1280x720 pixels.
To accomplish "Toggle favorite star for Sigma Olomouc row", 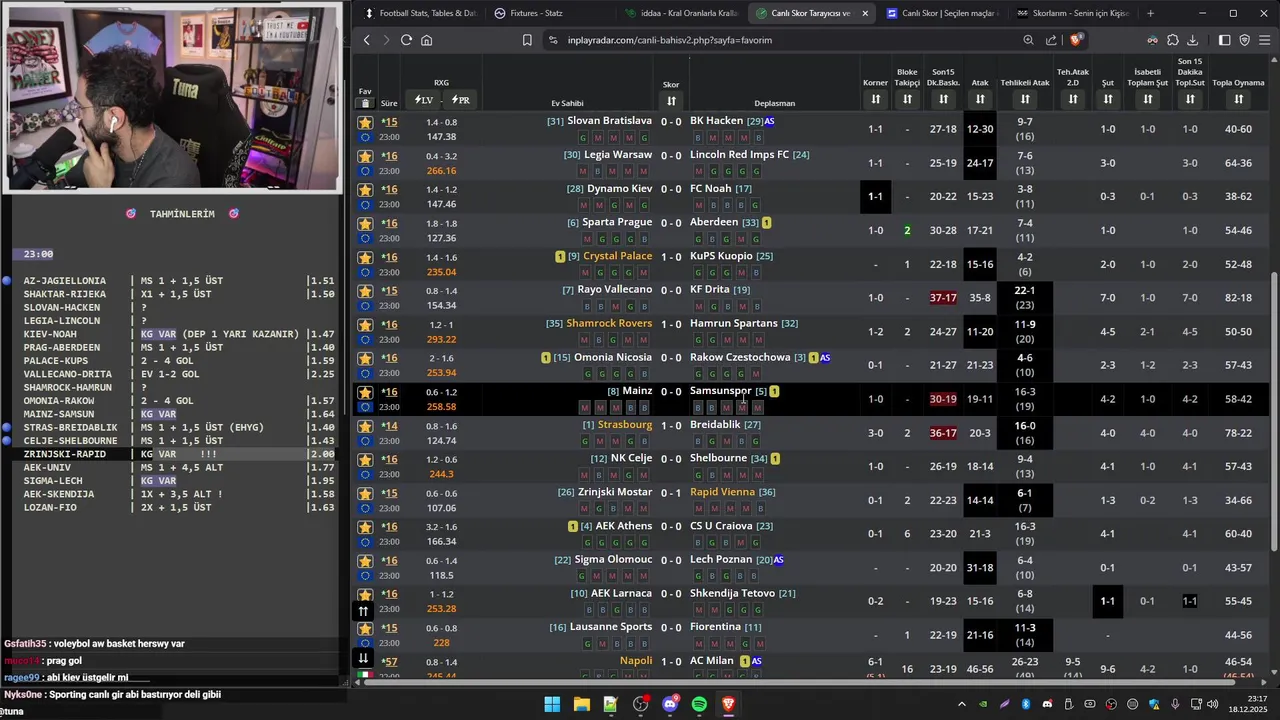I will coord(365,561).
